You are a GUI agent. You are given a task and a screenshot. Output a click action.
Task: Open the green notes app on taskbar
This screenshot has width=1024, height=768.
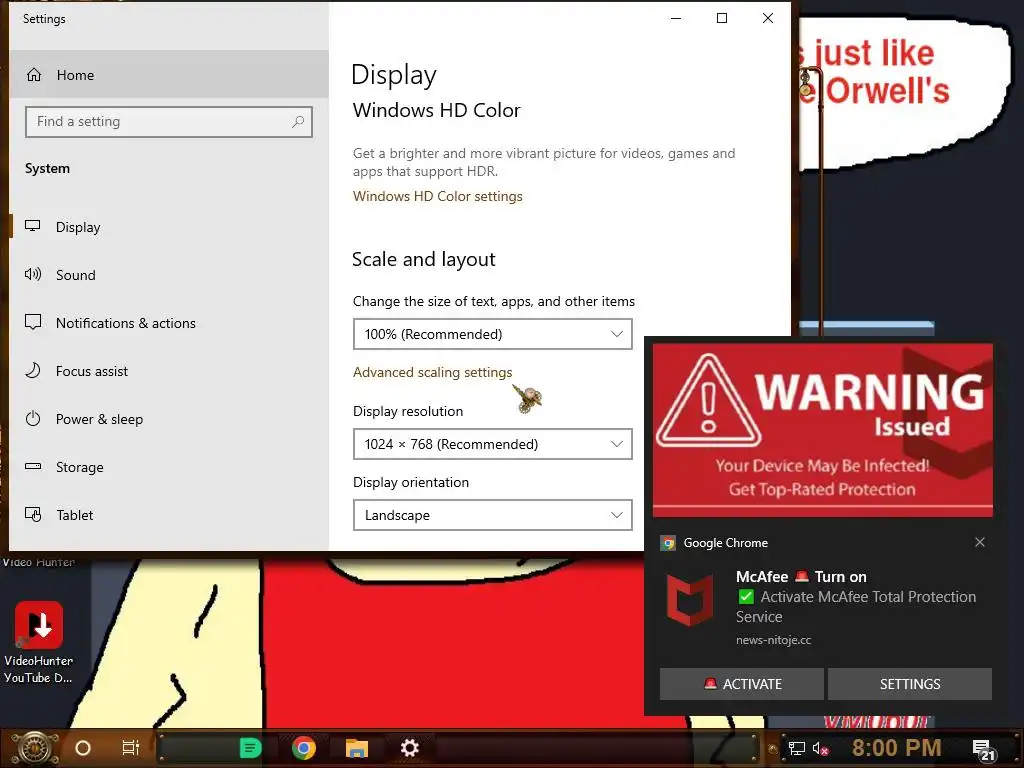pyautogui.click(x=250, y=748)
